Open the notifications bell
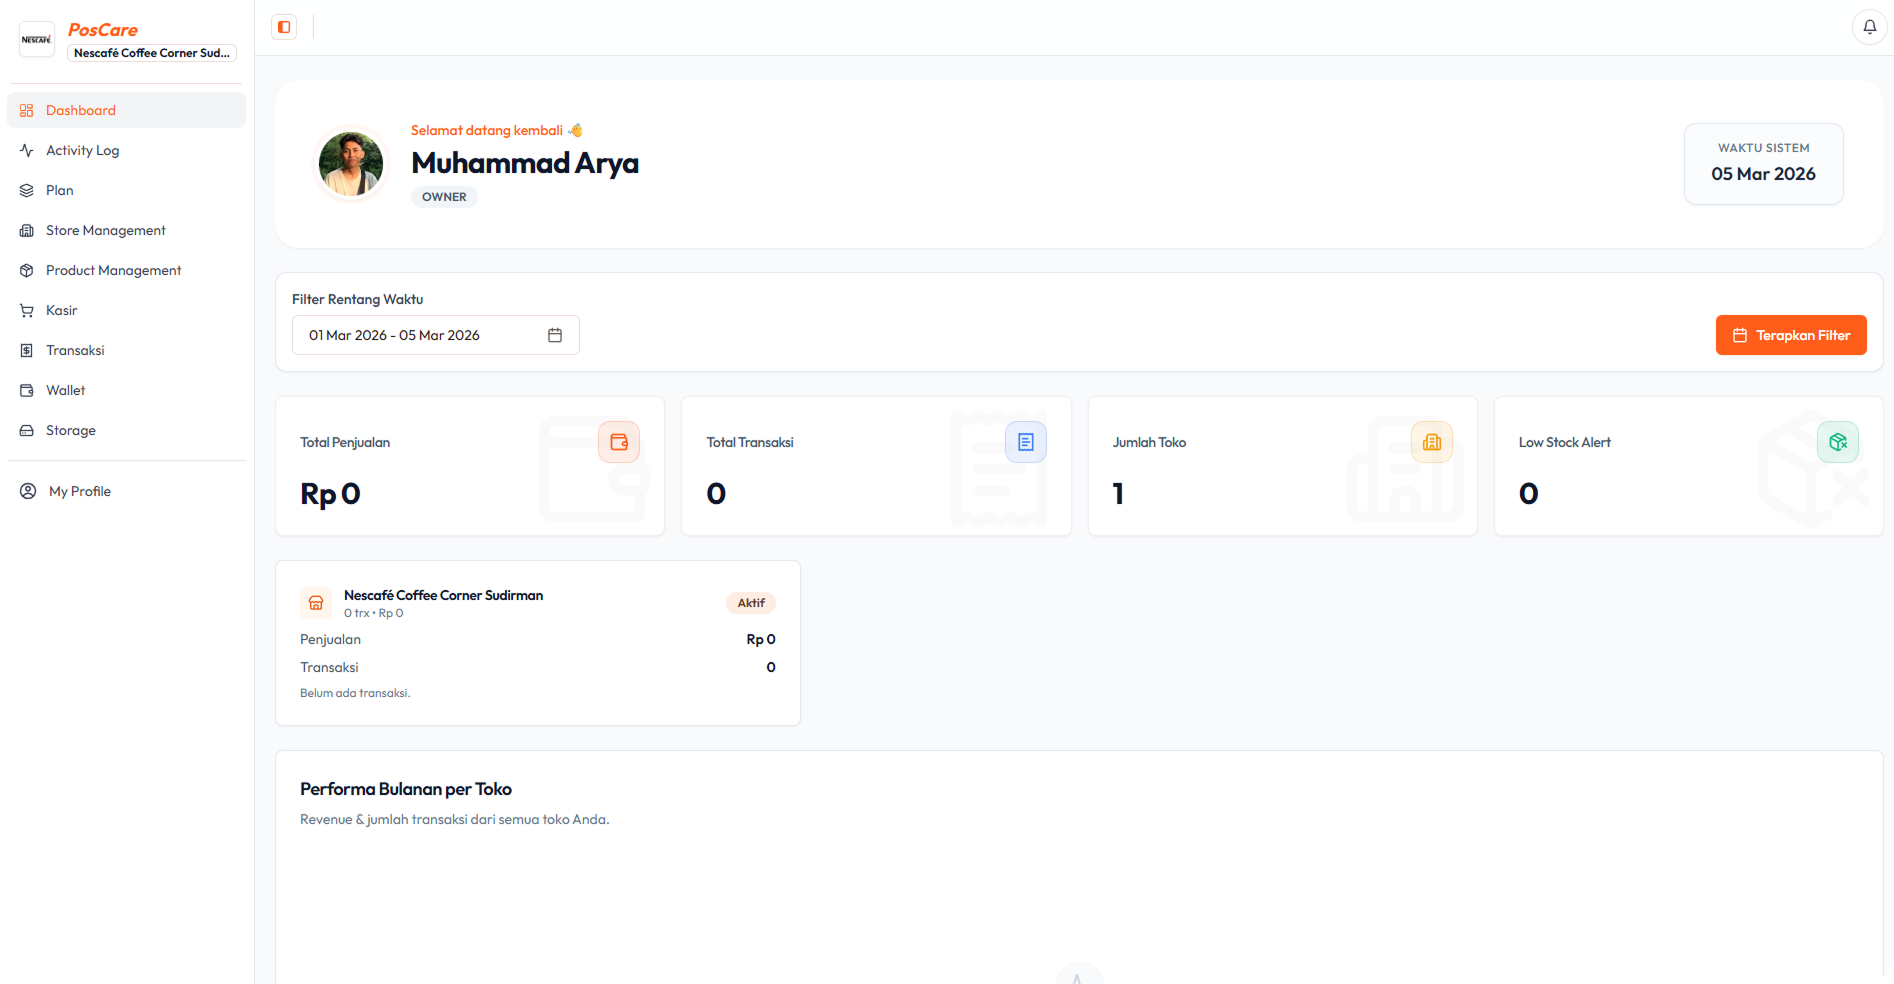Screen dimensions: 1894x984 click(1869, 27)
